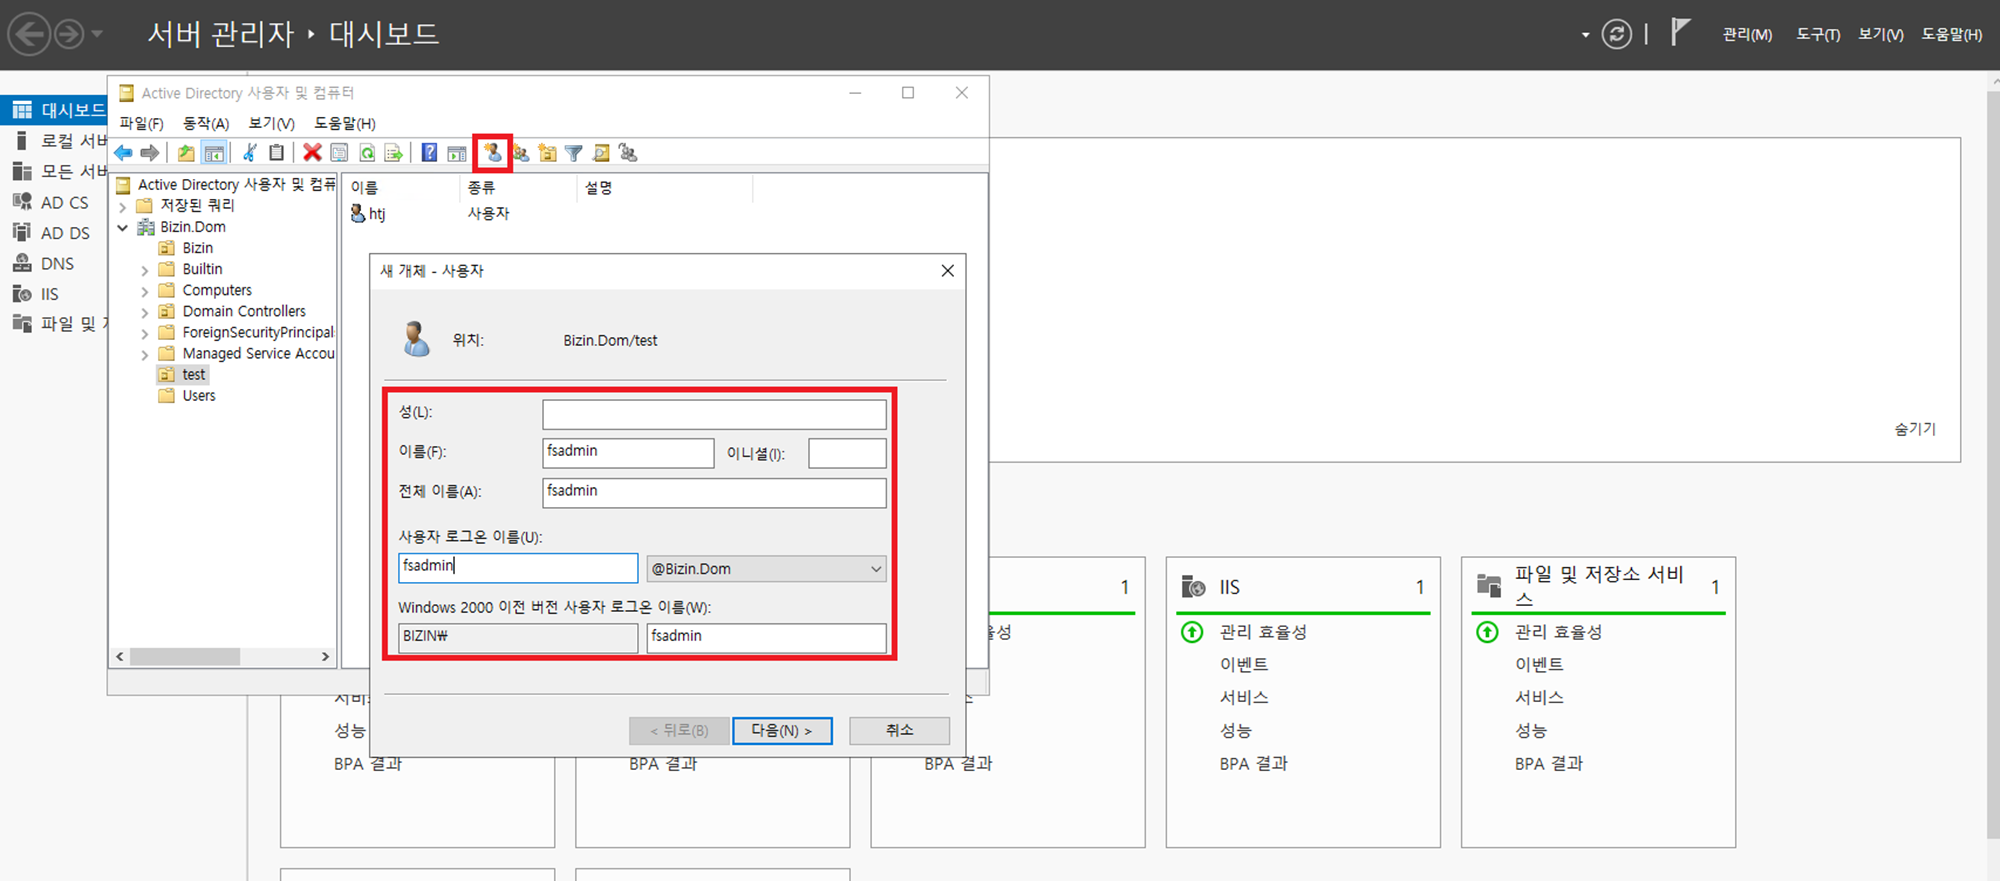The height and width of the screenshot is (881, 2000).
Task: Open the @Bizin.Dom domain suffix dropdown
Action: [x=766, y=569]
